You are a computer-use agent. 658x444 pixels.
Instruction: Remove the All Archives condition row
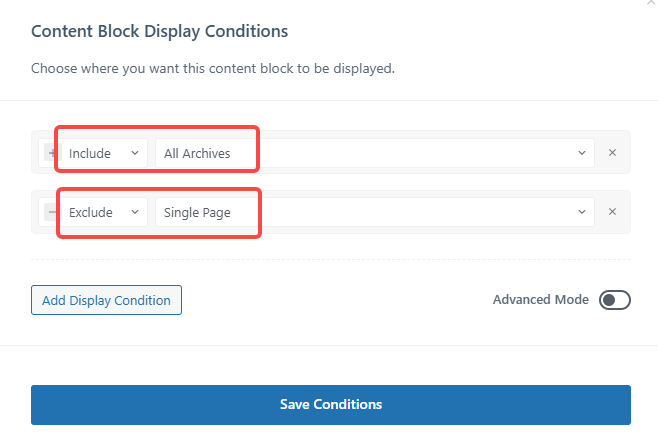pyautogui.click(x=612, y=153)
